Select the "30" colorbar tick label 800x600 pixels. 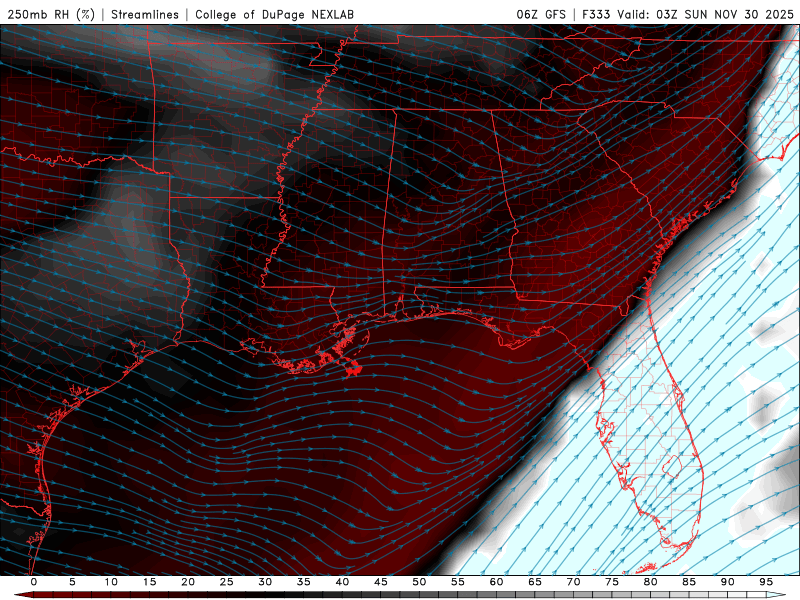(265, 582)
